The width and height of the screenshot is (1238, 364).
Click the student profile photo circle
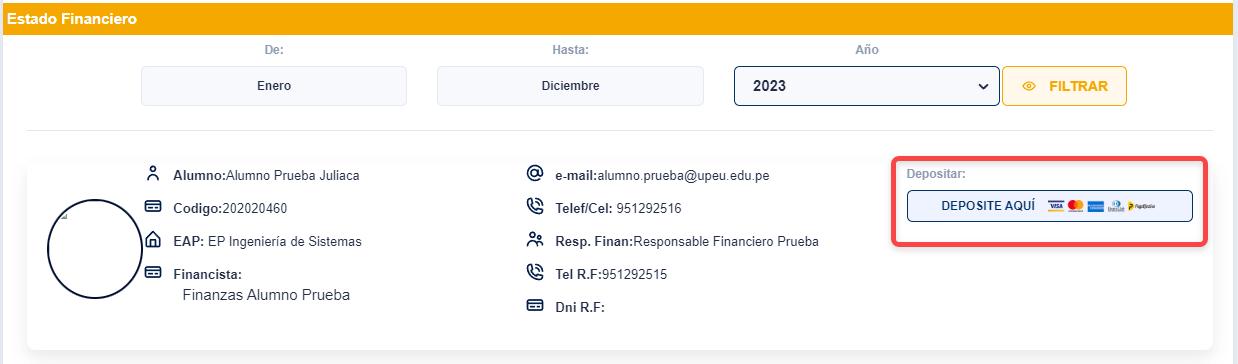(95, 248)
